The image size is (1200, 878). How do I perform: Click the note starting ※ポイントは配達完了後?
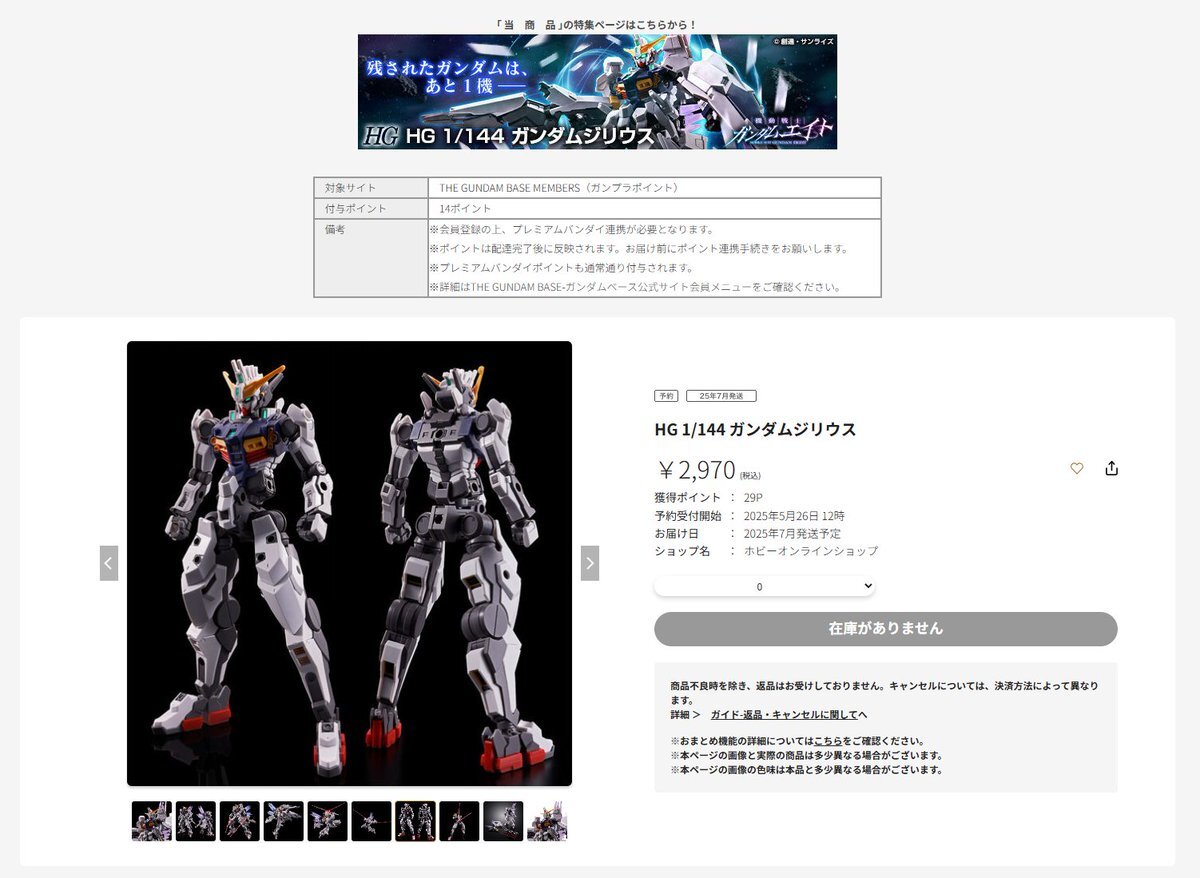coord(639,249)
